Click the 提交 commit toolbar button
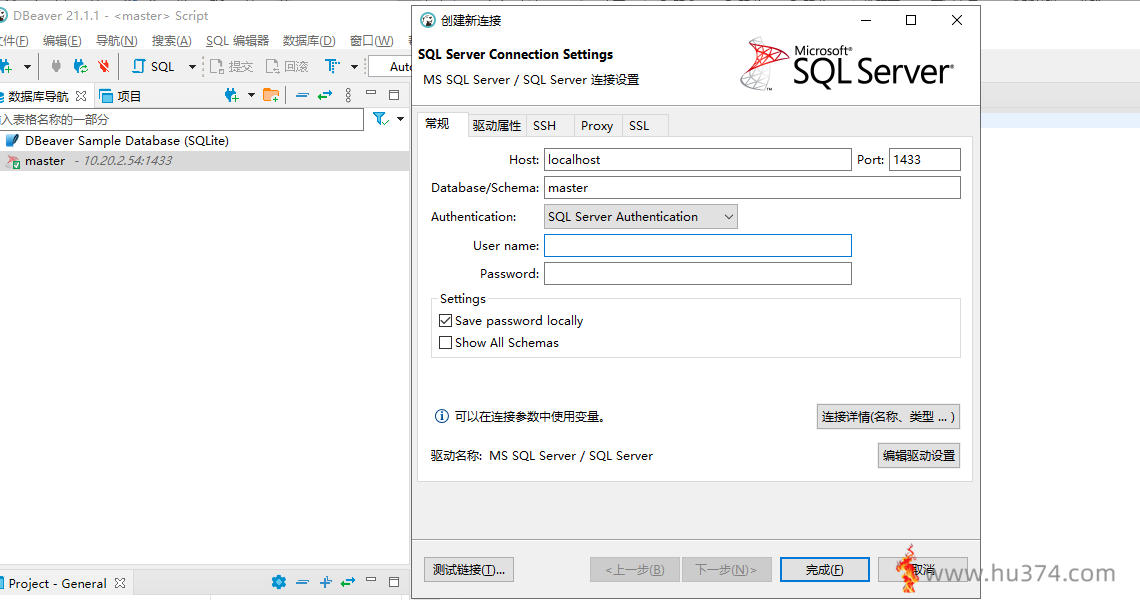The width and height of the screenshot is (1140, 600). (231, 67)
